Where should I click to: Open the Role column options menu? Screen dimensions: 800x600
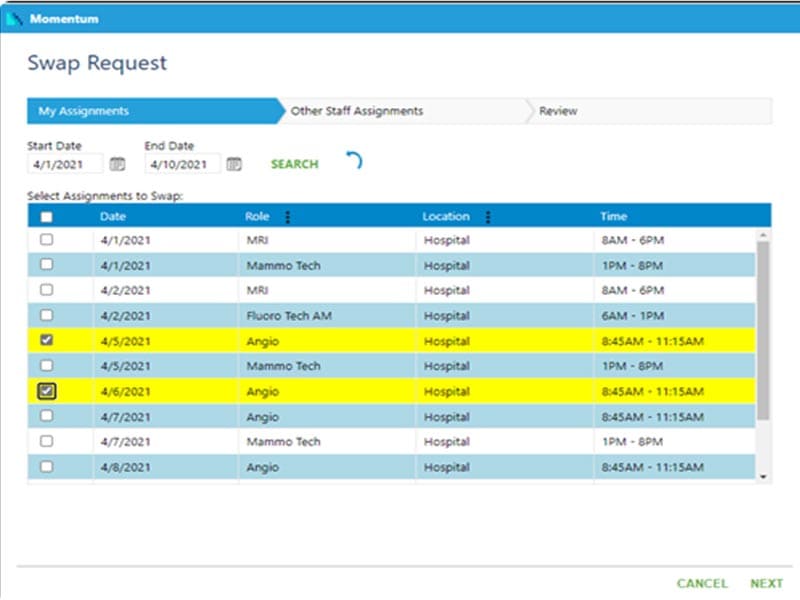(288, 217)
